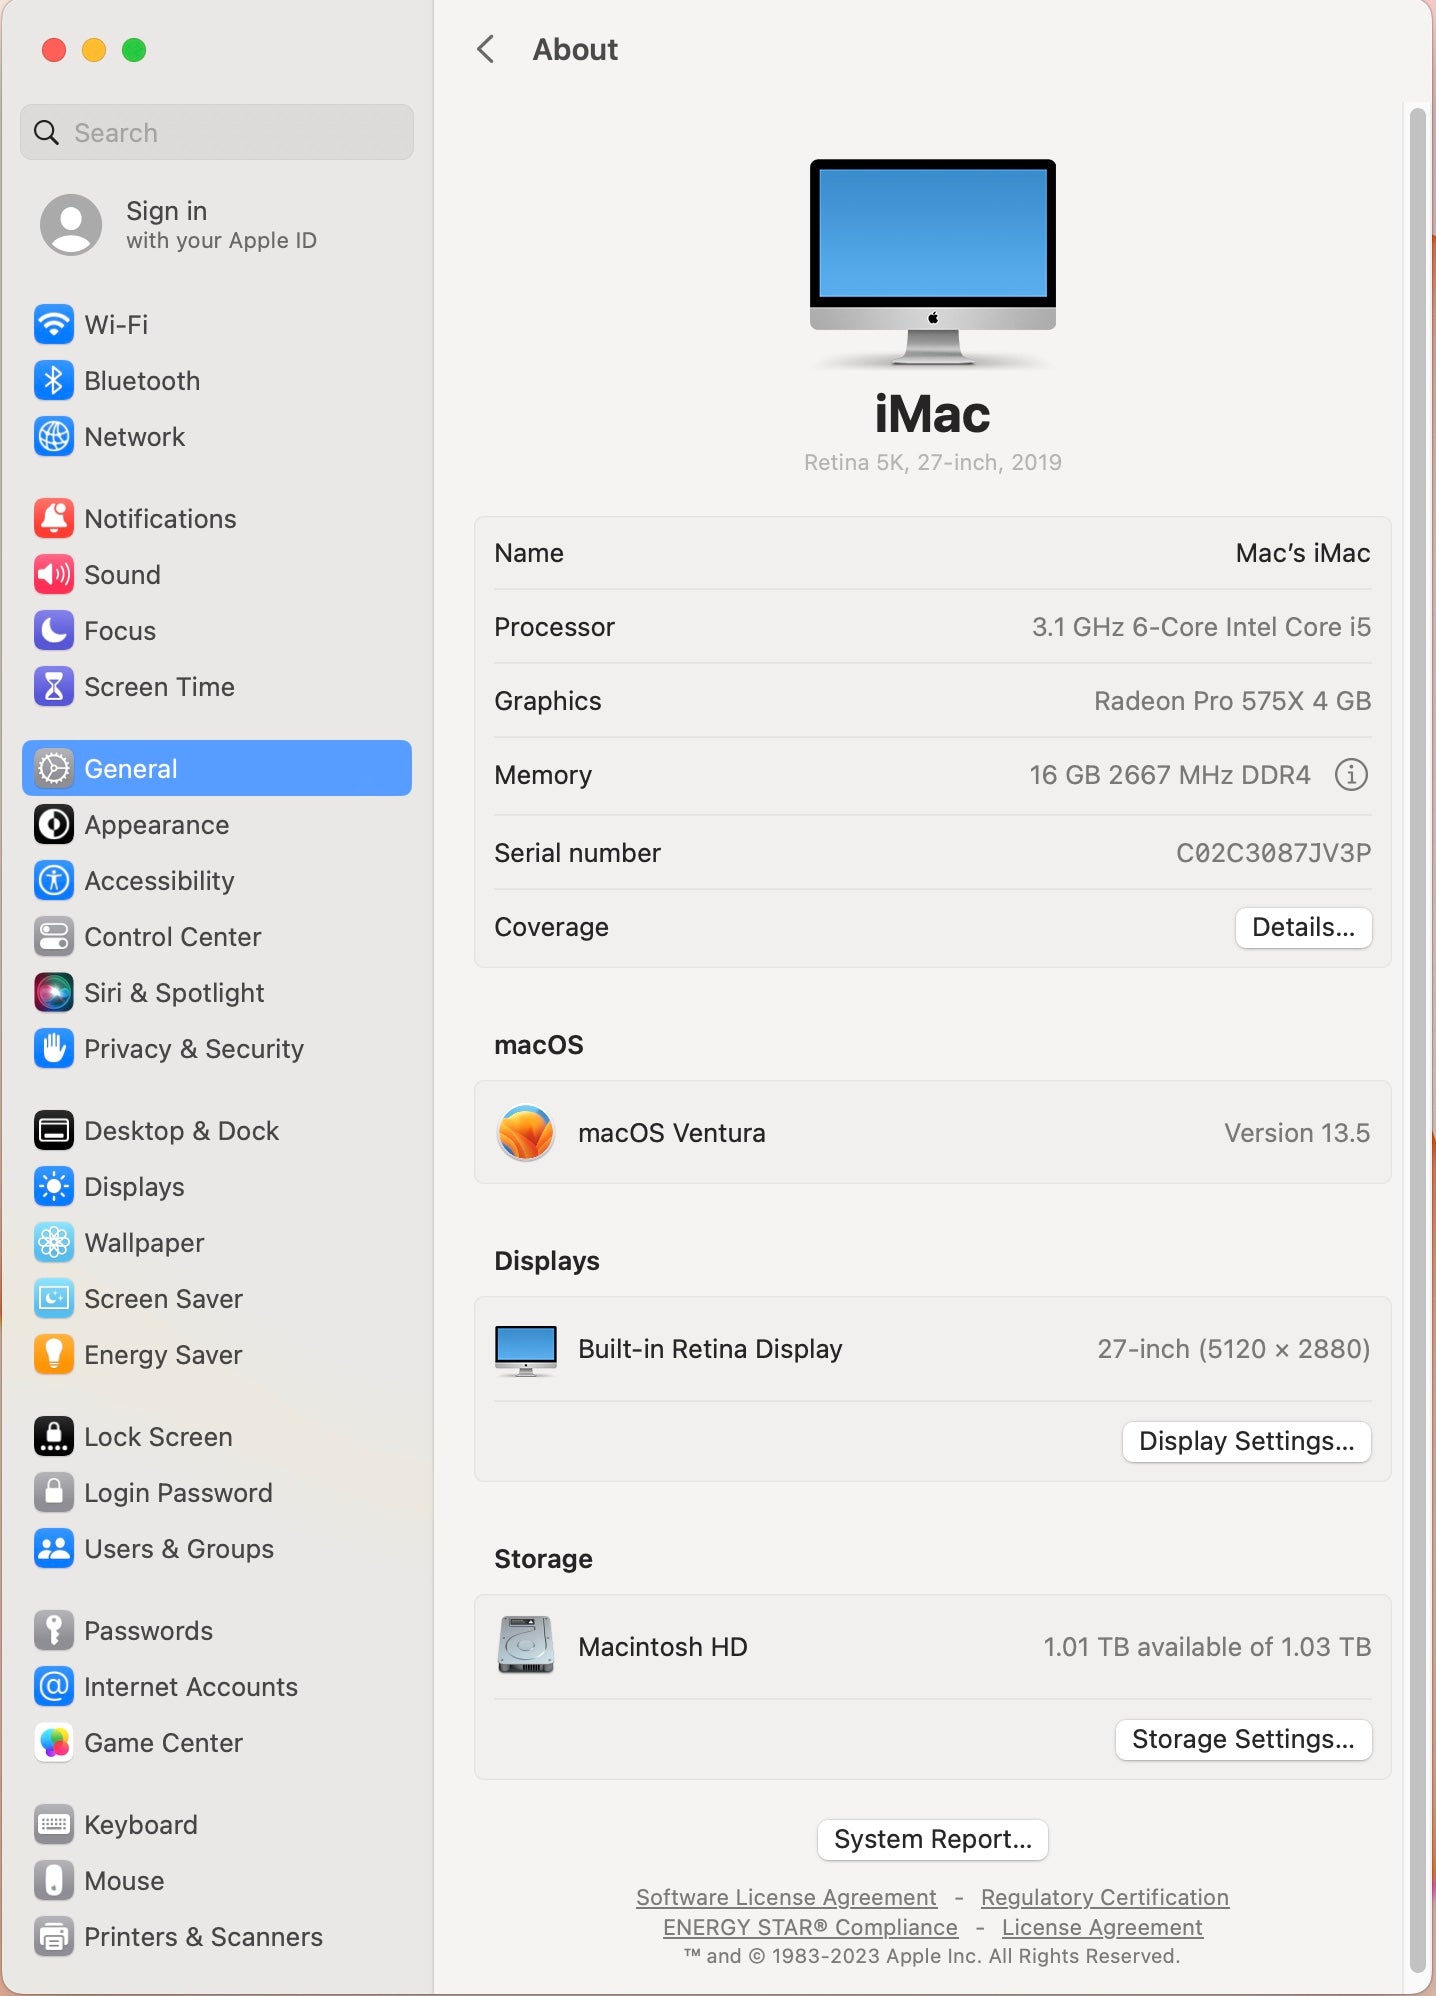Open the License Agreement link

click(x=1102, y=1927)
